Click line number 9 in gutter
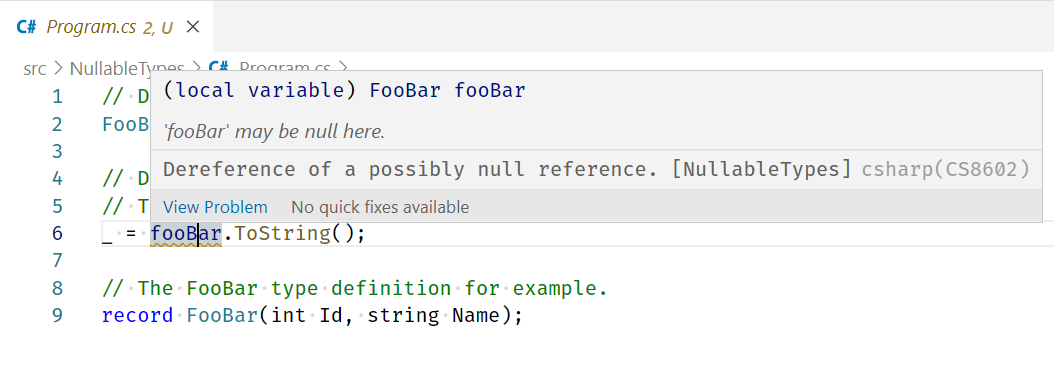 (x=56, y=315)
